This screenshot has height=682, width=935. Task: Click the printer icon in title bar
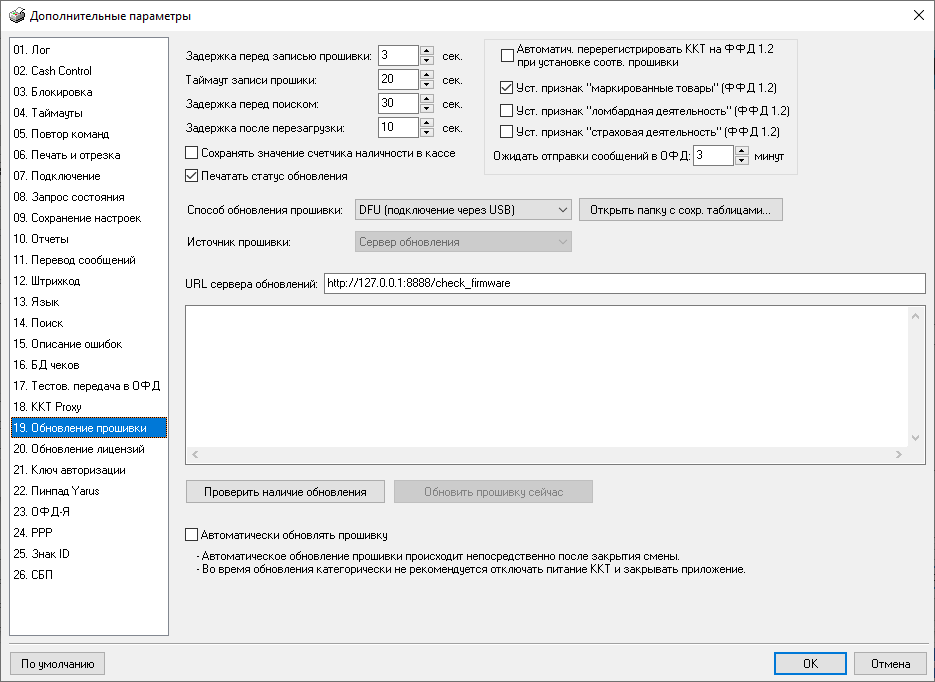[x=15, y=15]
